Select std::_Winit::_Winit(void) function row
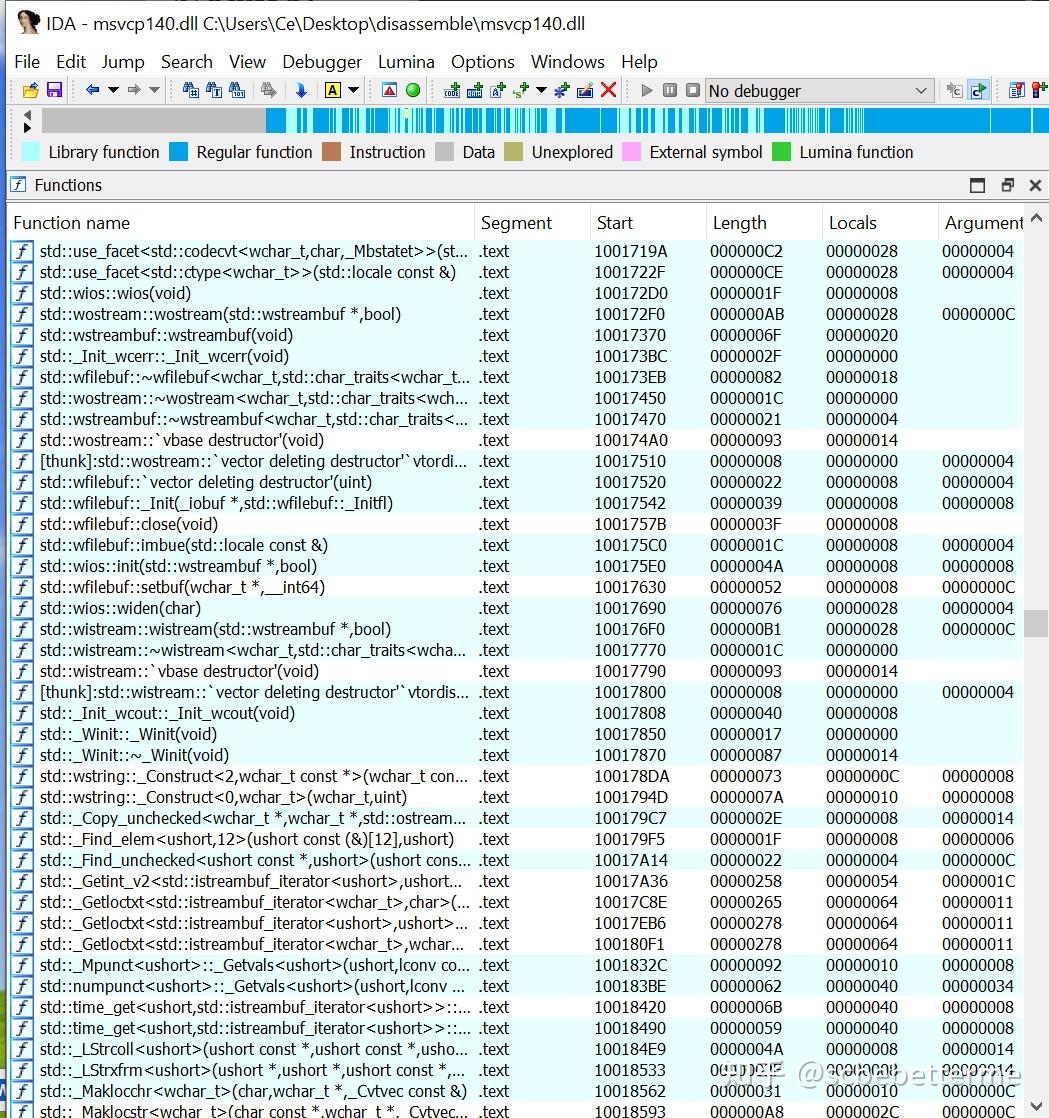 point(515,734)
